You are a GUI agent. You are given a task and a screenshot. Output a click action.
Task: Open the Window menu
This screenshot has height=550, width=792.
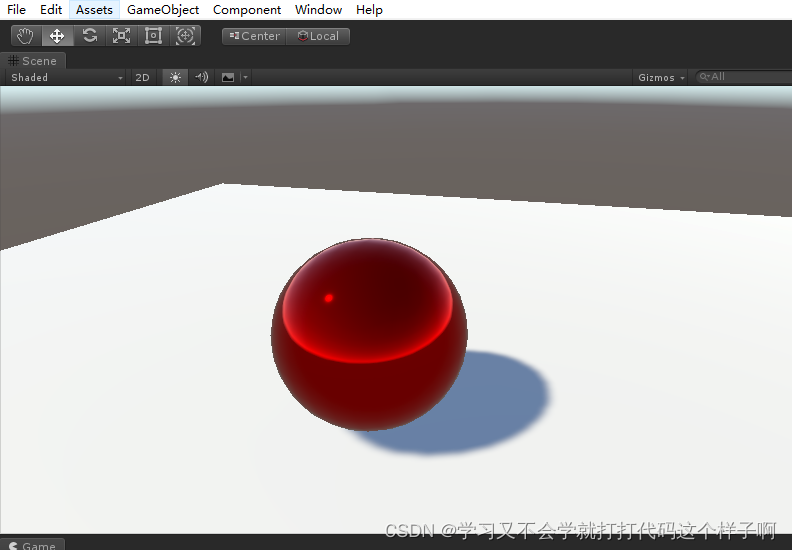318,10
